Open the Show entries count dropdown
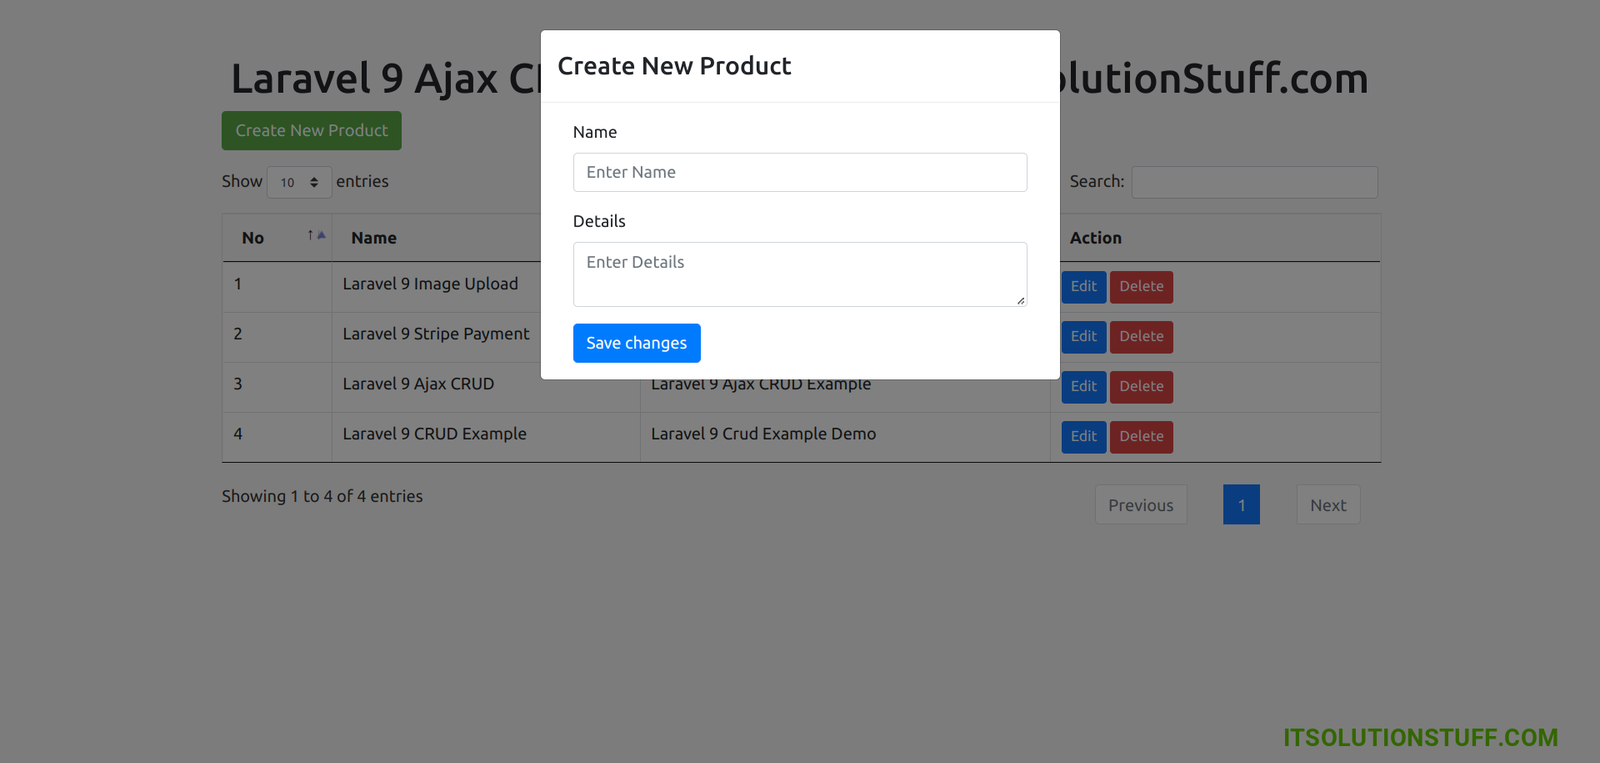1600x763 pixels. point(299,182)
